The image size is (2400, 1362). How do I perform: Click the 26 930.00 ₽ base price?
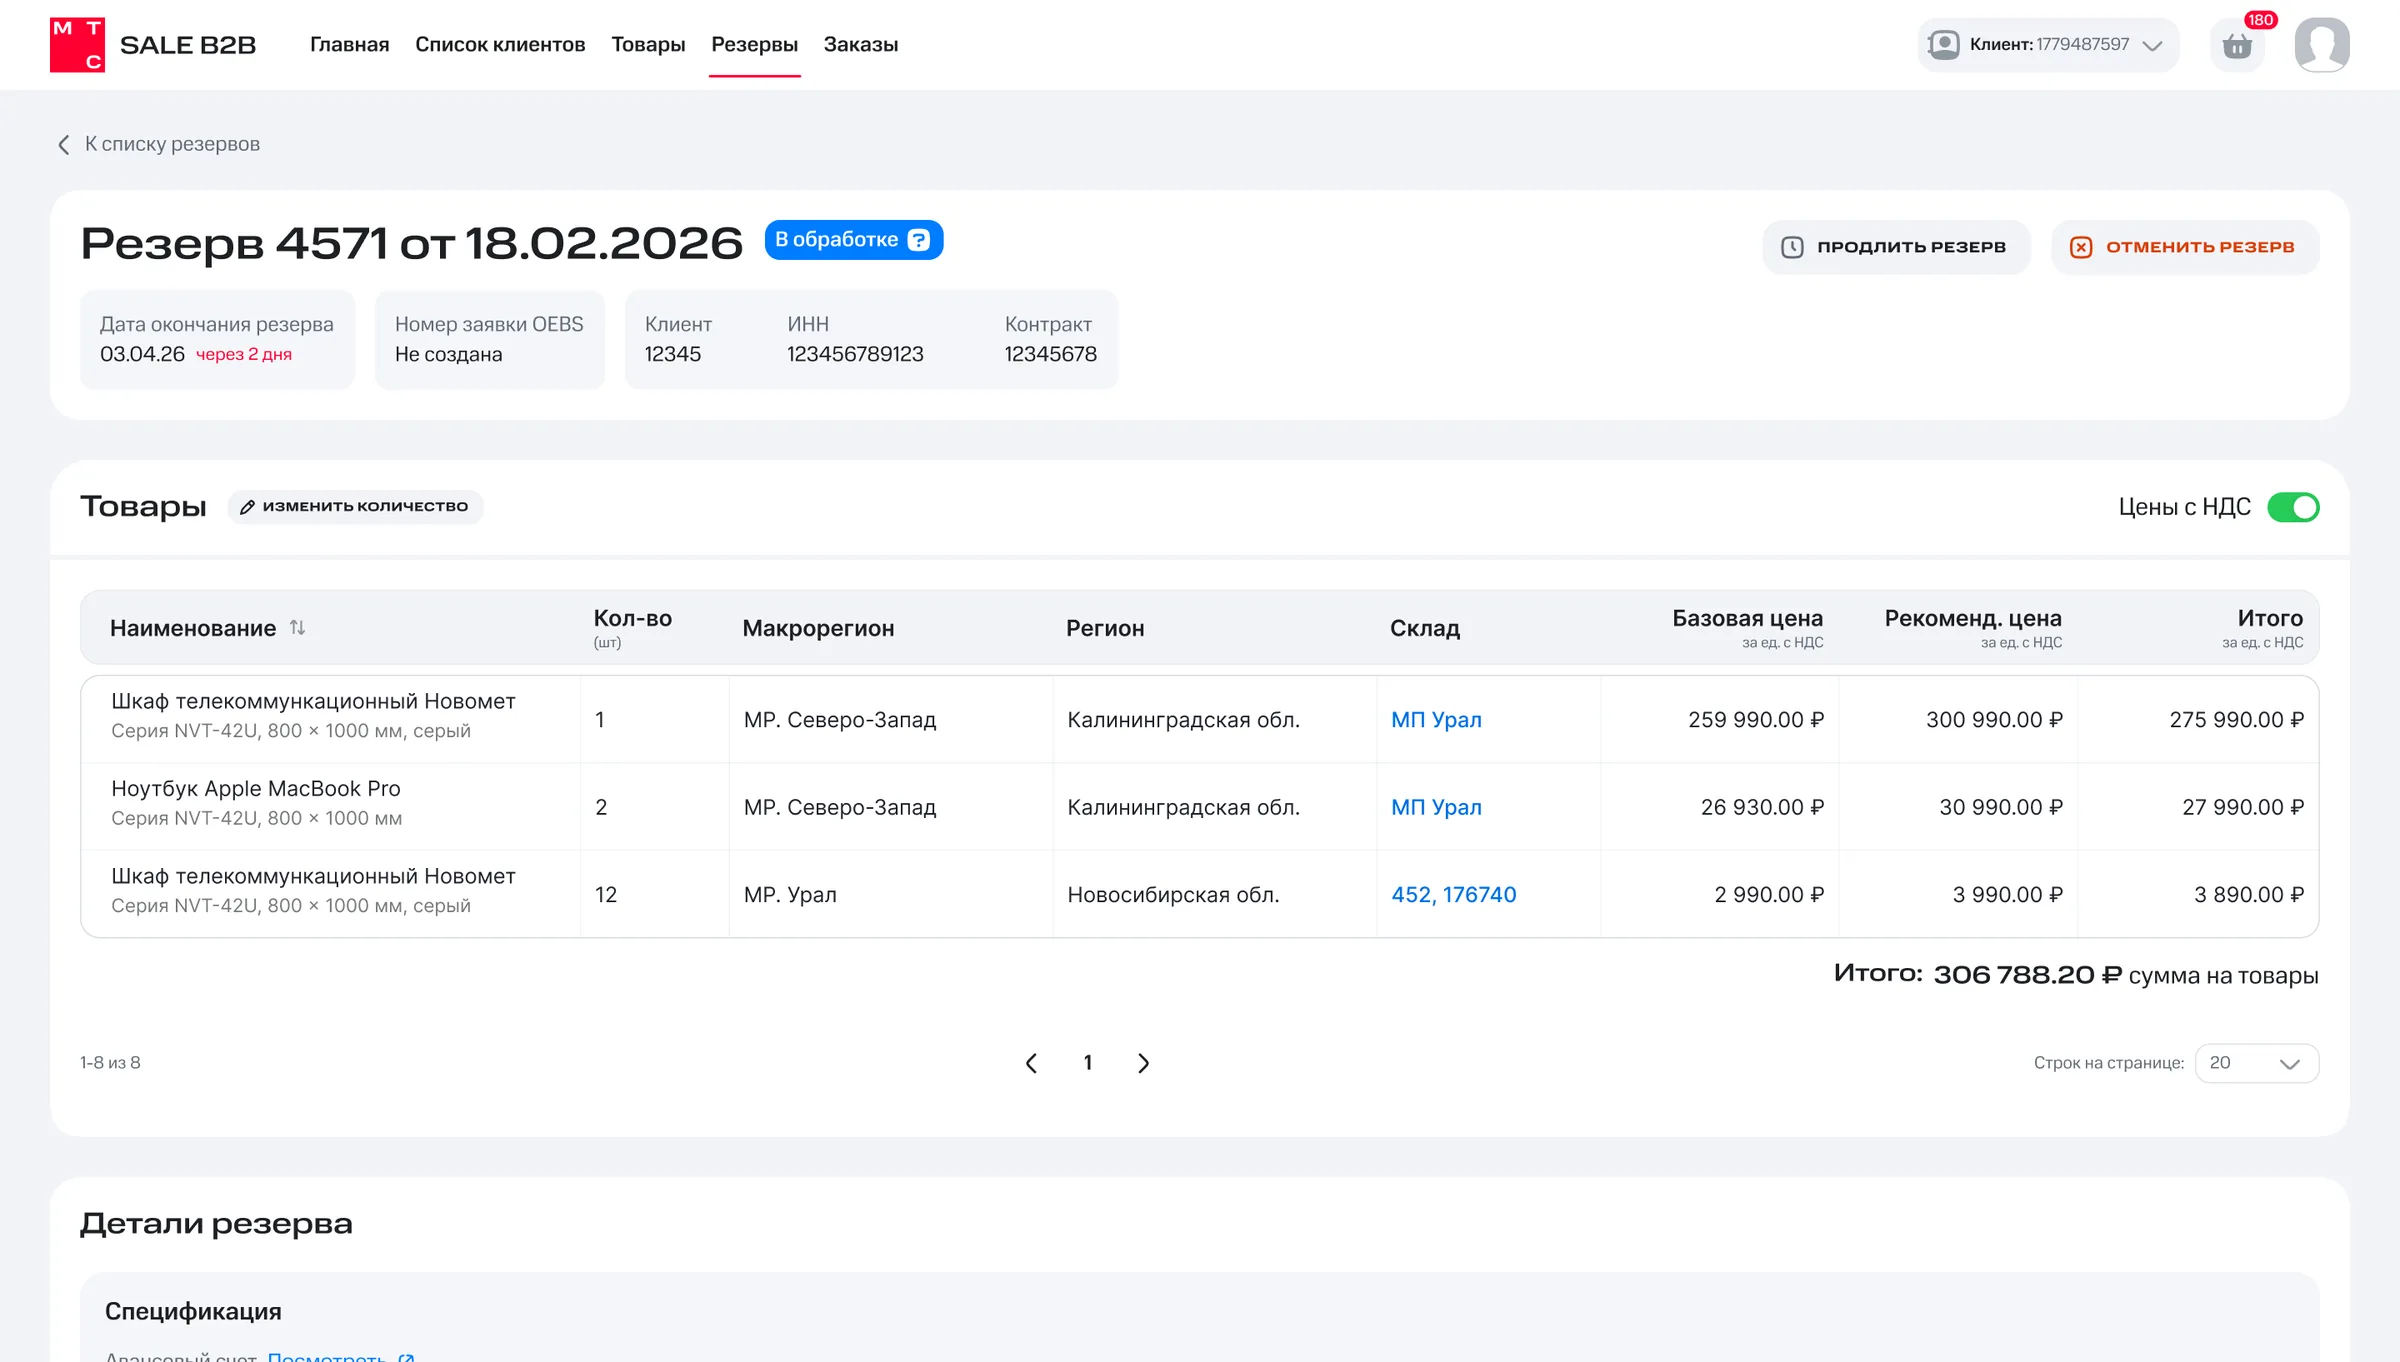1762,807
